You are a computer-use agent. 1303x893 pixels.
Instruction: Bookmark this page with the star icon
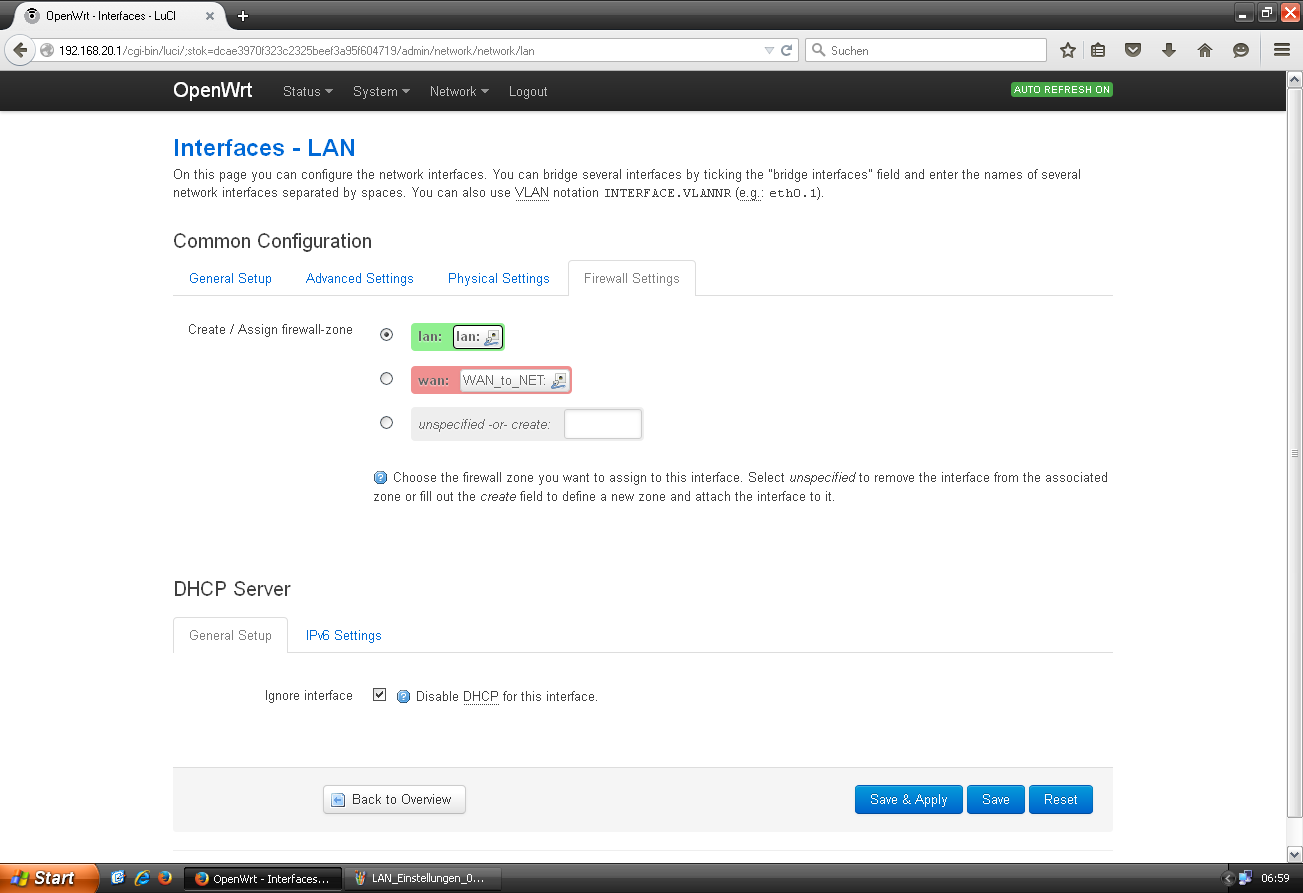[x=1067, y=50]
